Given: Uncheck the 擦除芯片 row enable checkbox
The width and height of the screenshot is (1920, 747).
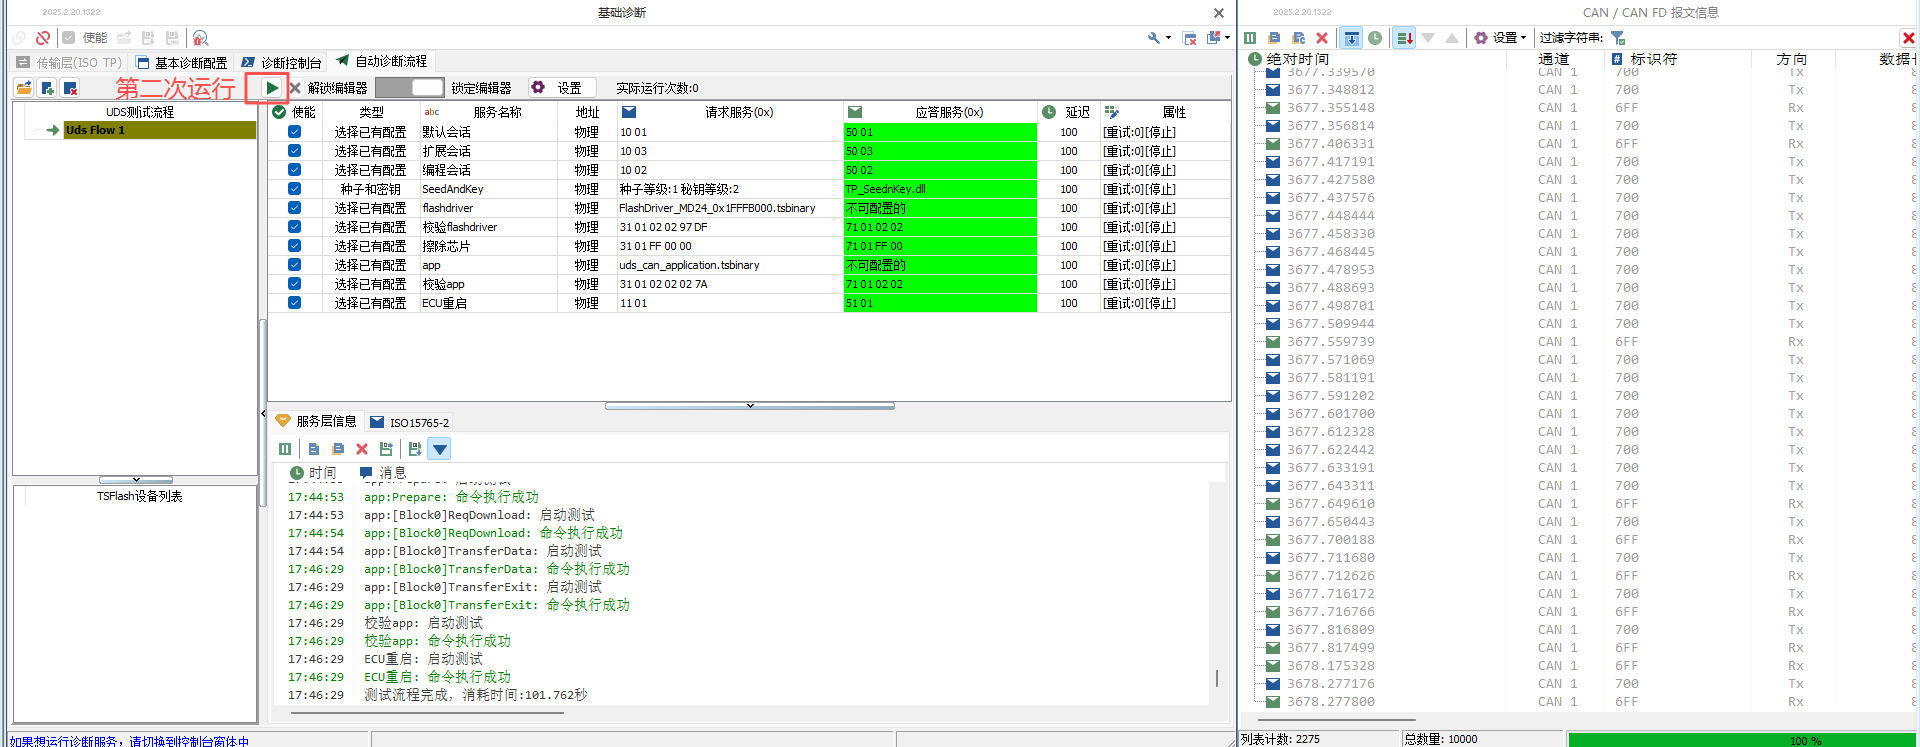Looking at the screenshot, I should click(x=294, y=246).
